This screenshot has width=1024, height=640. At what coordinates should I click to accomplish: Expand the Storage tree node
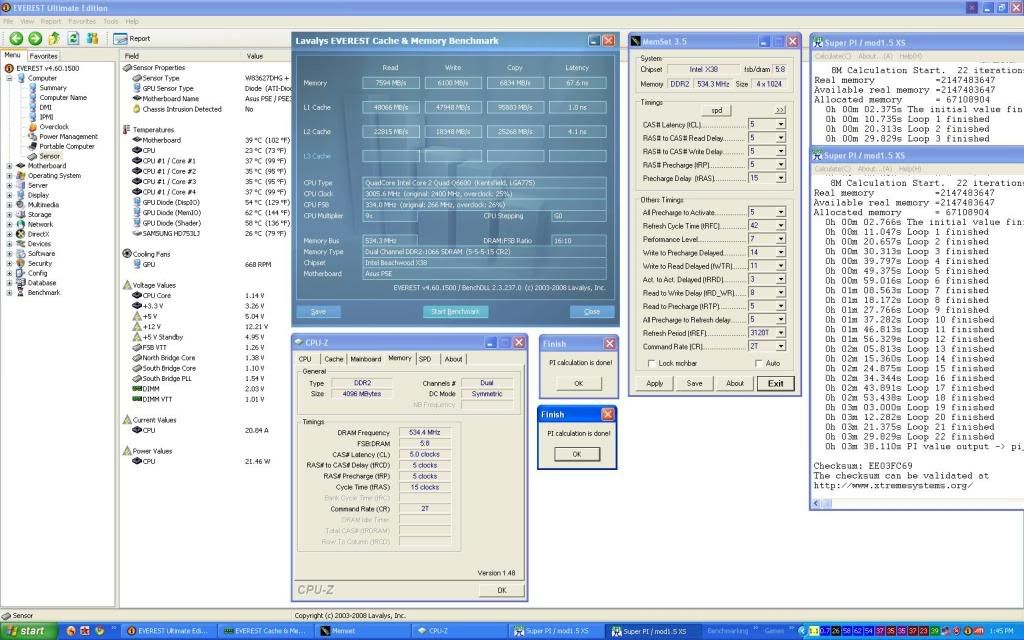(9, 214)
